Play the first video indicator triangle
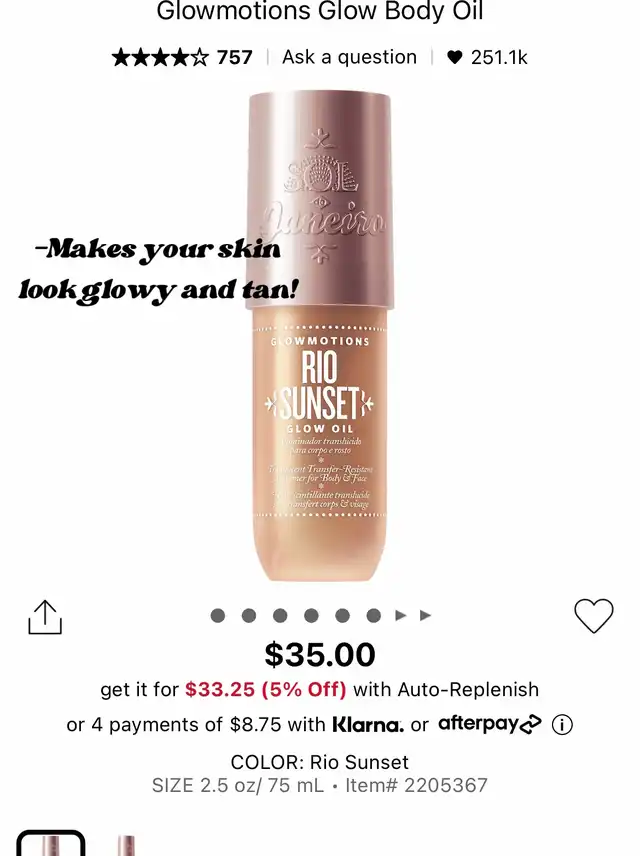The height and width of the screenshot is (856, 640). pyautogui.click(x=401, y=616)
